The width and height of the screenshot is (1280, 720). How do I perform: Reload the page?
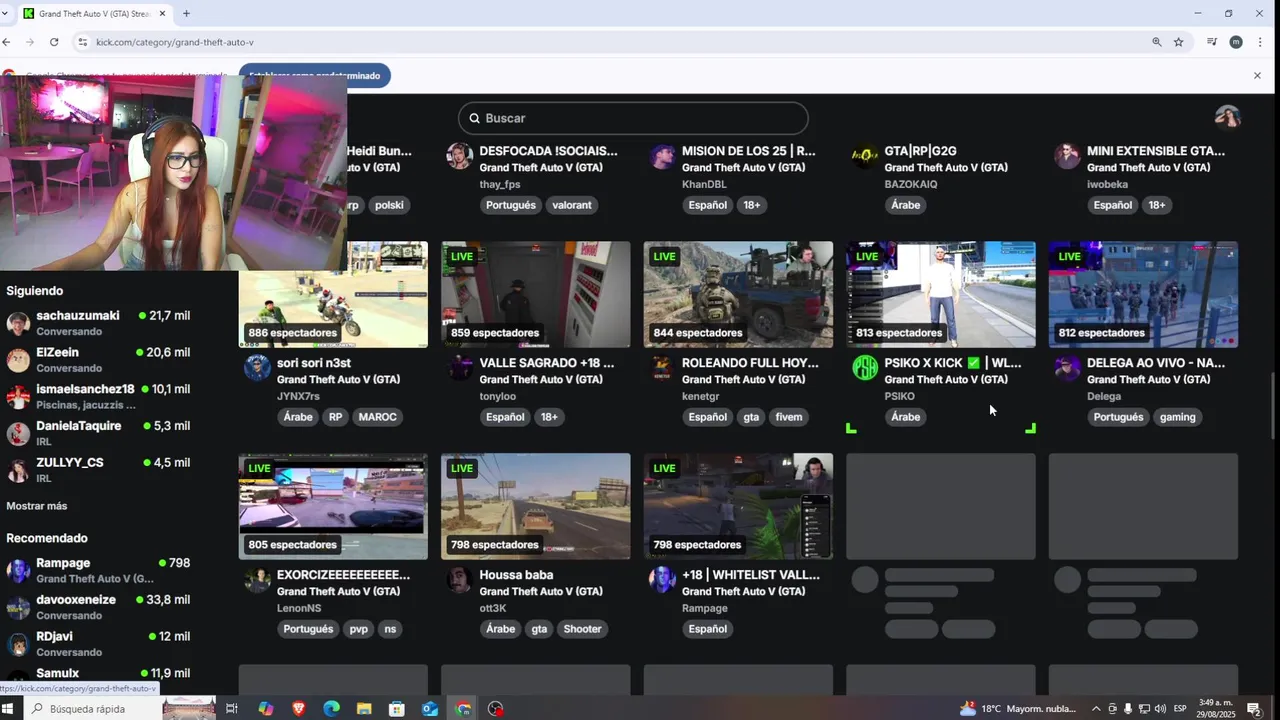click(x=54, y=42)
